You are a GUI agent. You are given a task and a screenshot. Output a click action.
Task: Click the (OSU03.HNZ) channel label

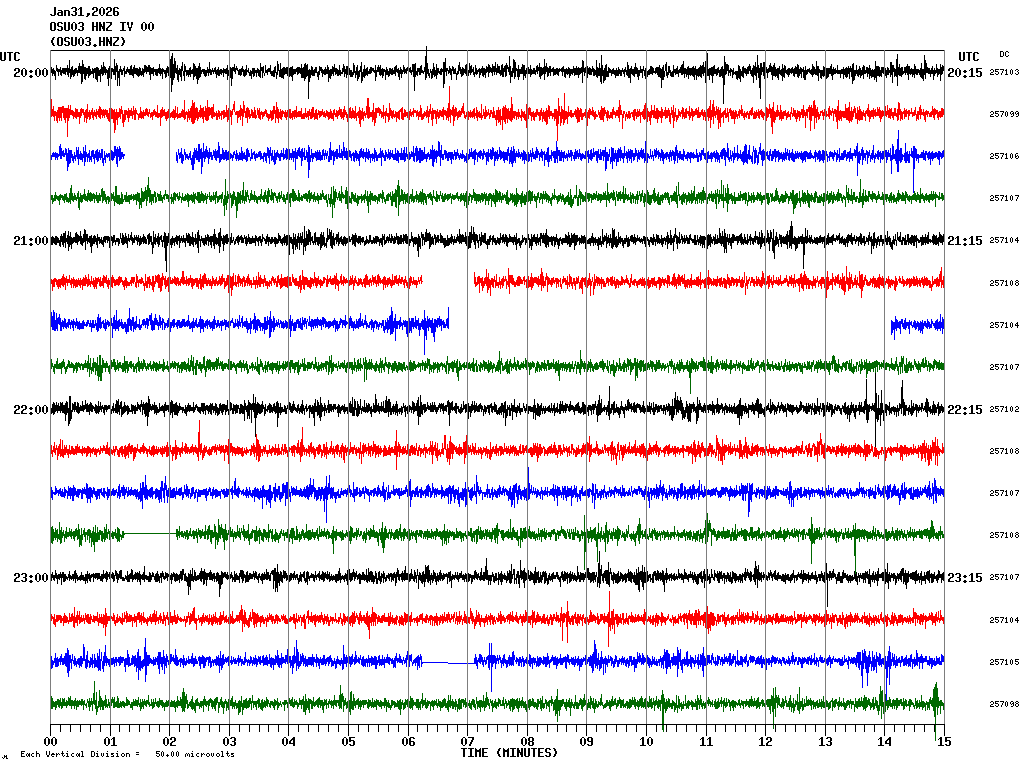click(88, 42)
